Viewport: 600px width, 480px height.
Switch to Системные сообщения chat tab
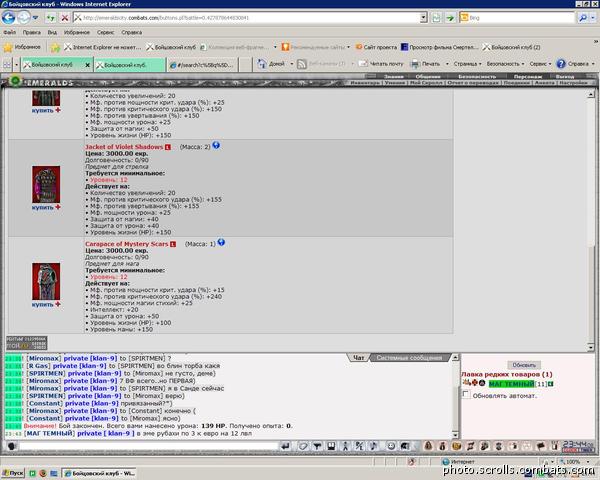click(x=409, y=358)
